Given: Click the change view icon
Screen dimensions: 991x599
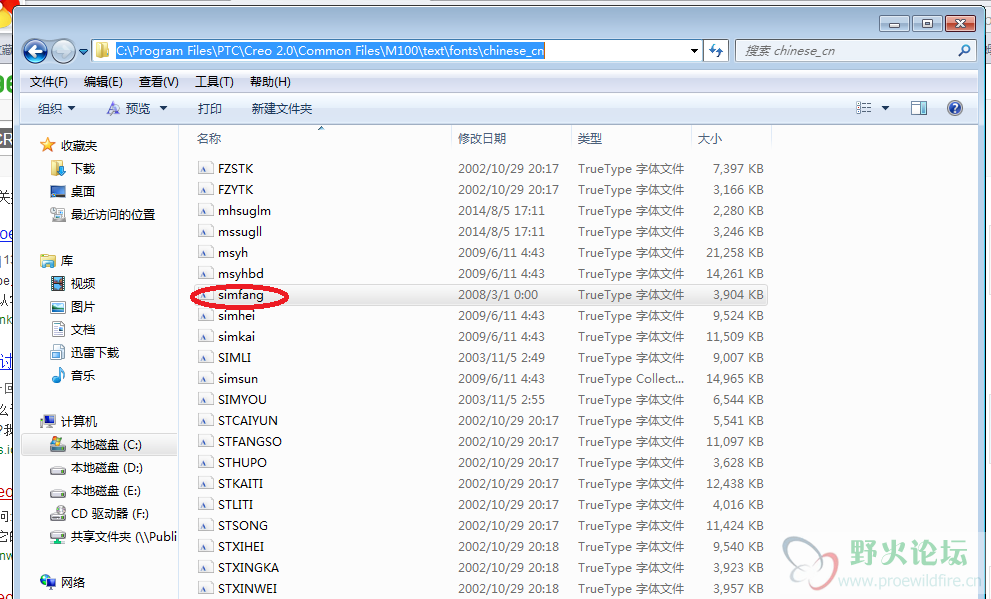Looking at the screenshot, I should tap(863, 108).
